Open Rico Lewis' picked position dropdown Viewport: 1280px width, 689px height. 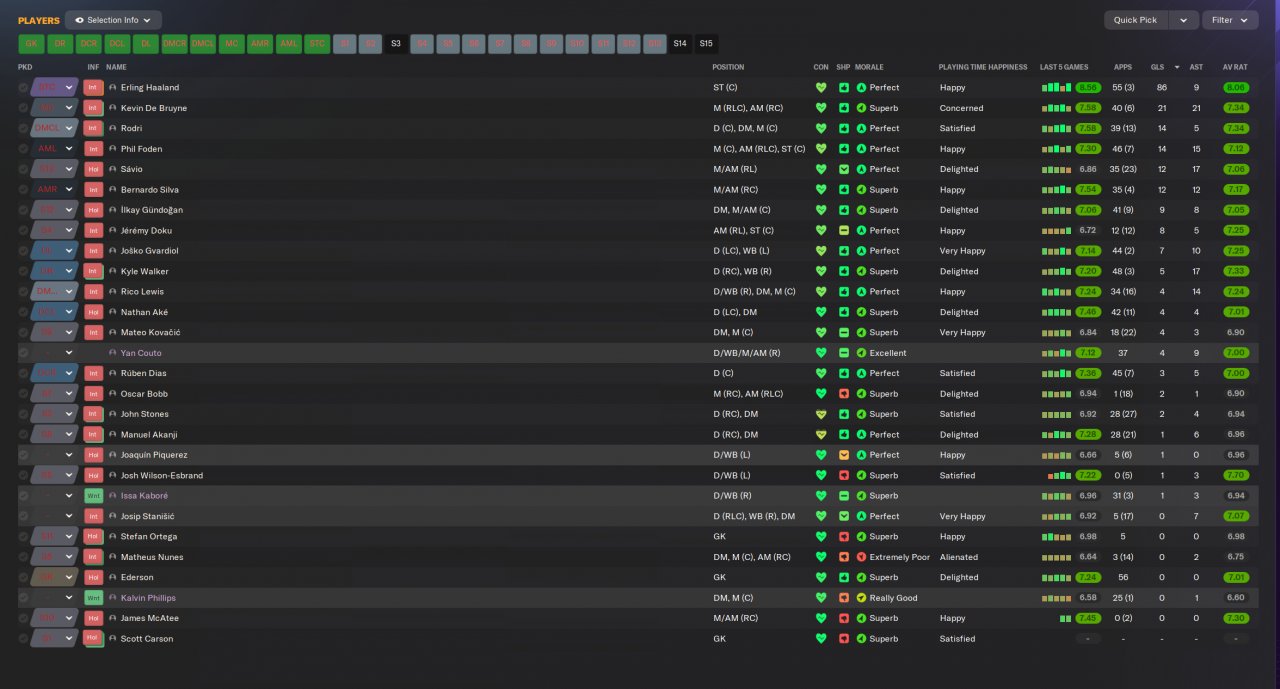coord(54,292)
